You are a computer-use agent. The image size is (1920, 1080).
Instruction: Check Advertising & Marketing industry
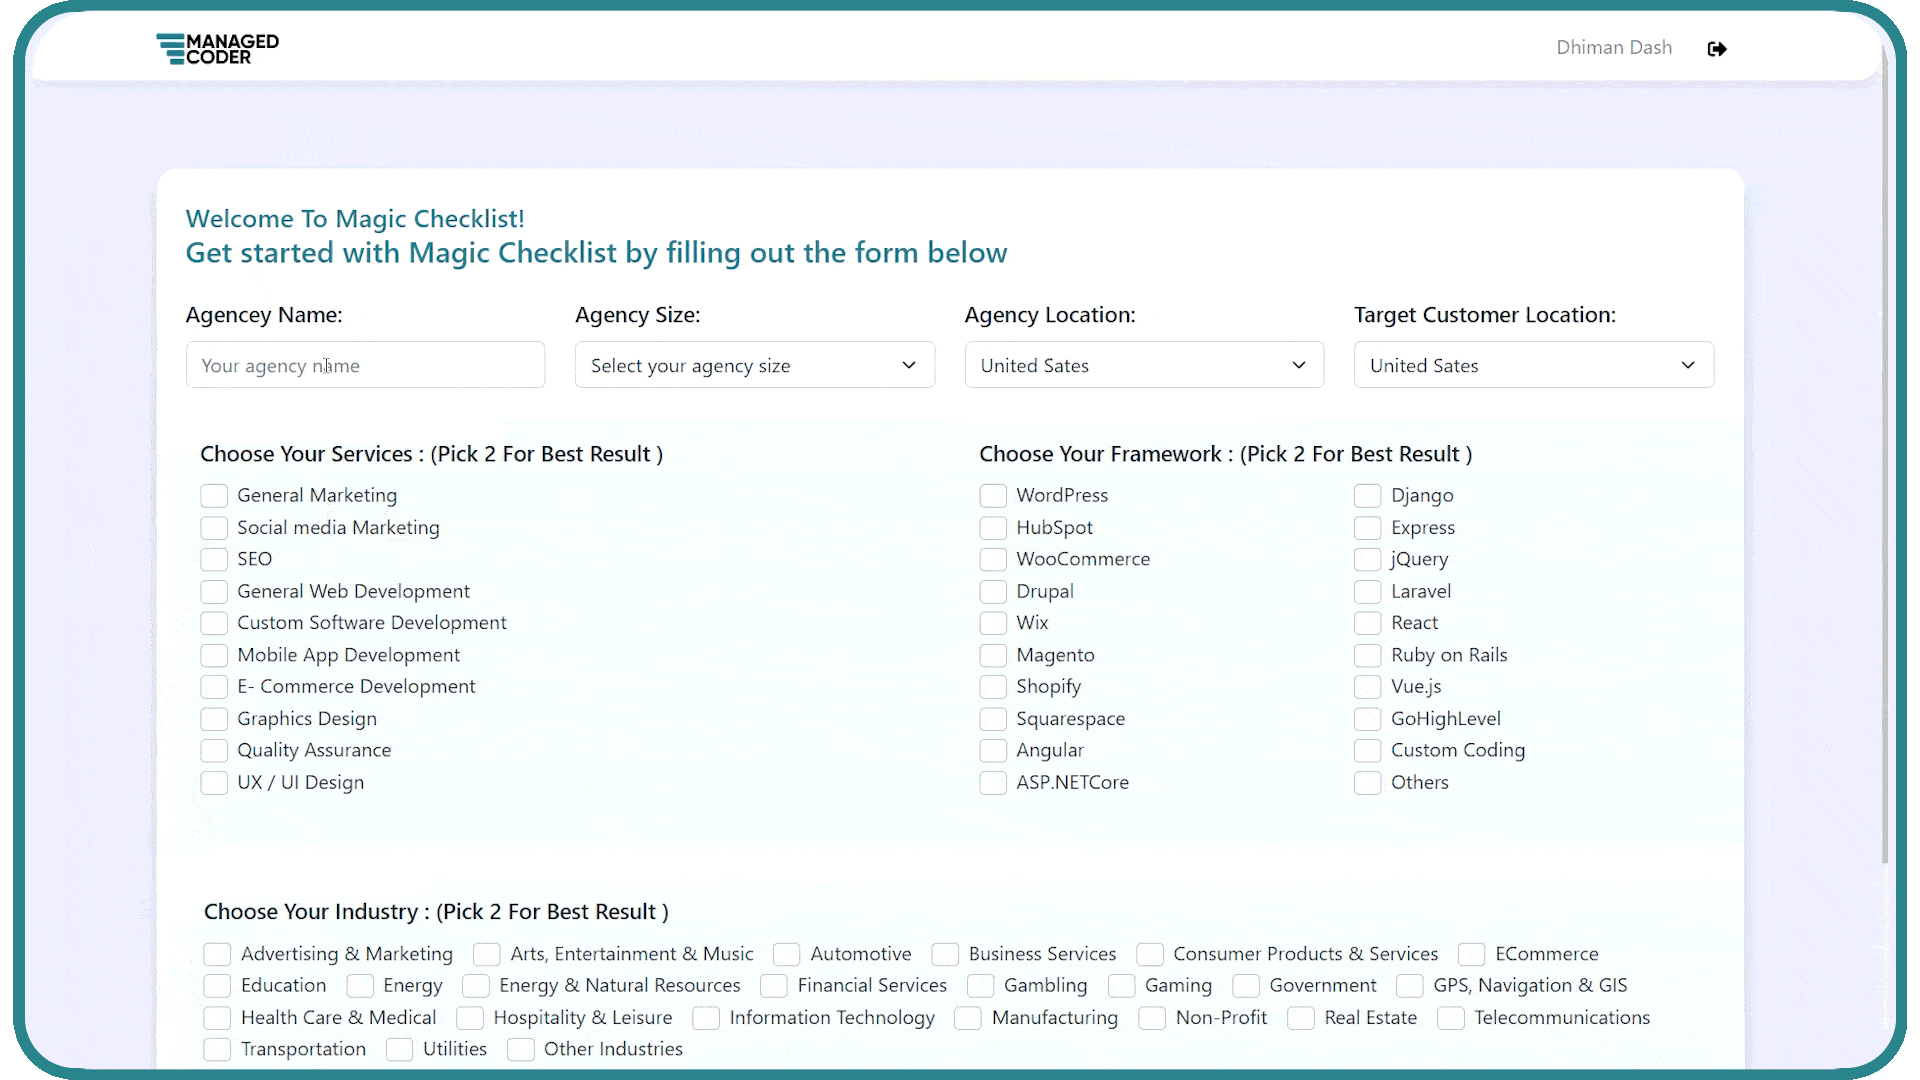pos(217,955)
